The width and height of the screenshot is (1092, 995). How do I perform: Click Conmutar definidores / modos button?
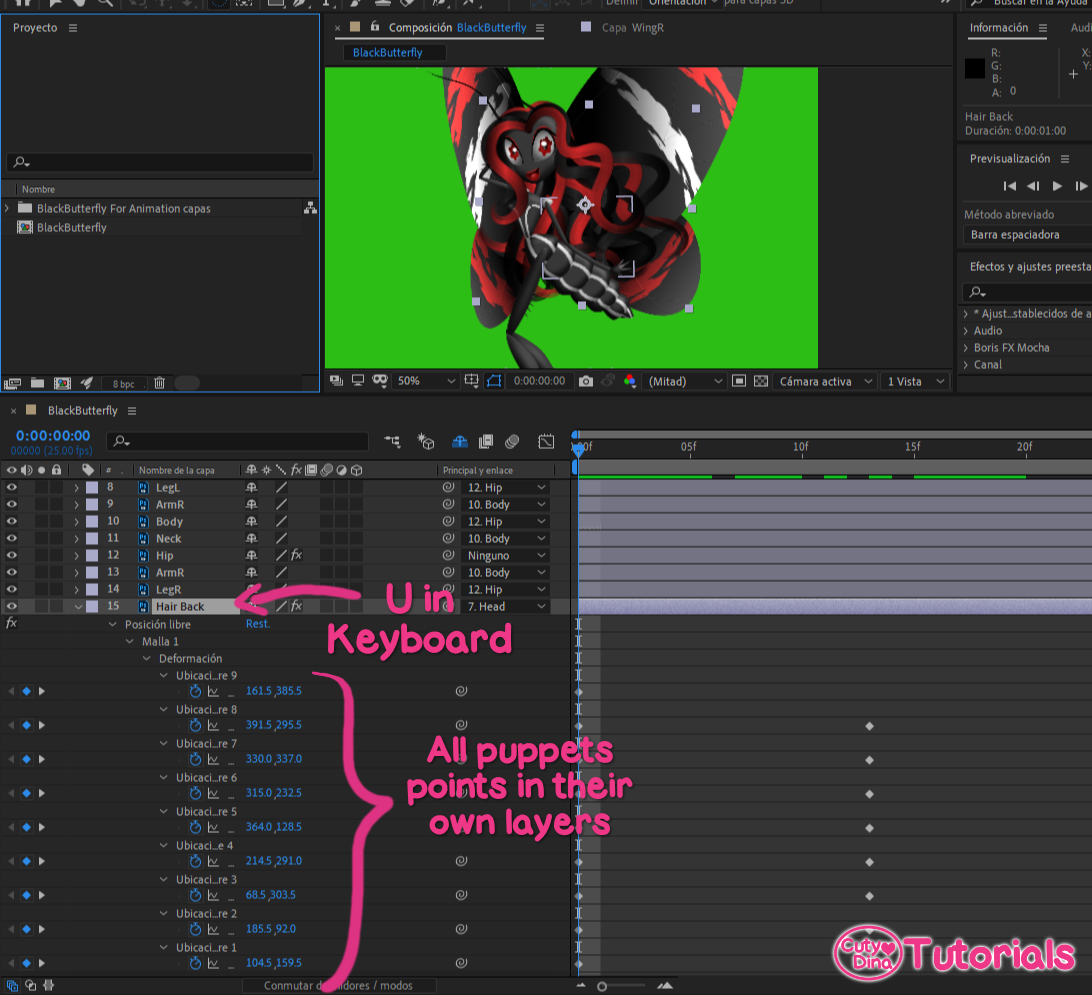click(340, 985)
